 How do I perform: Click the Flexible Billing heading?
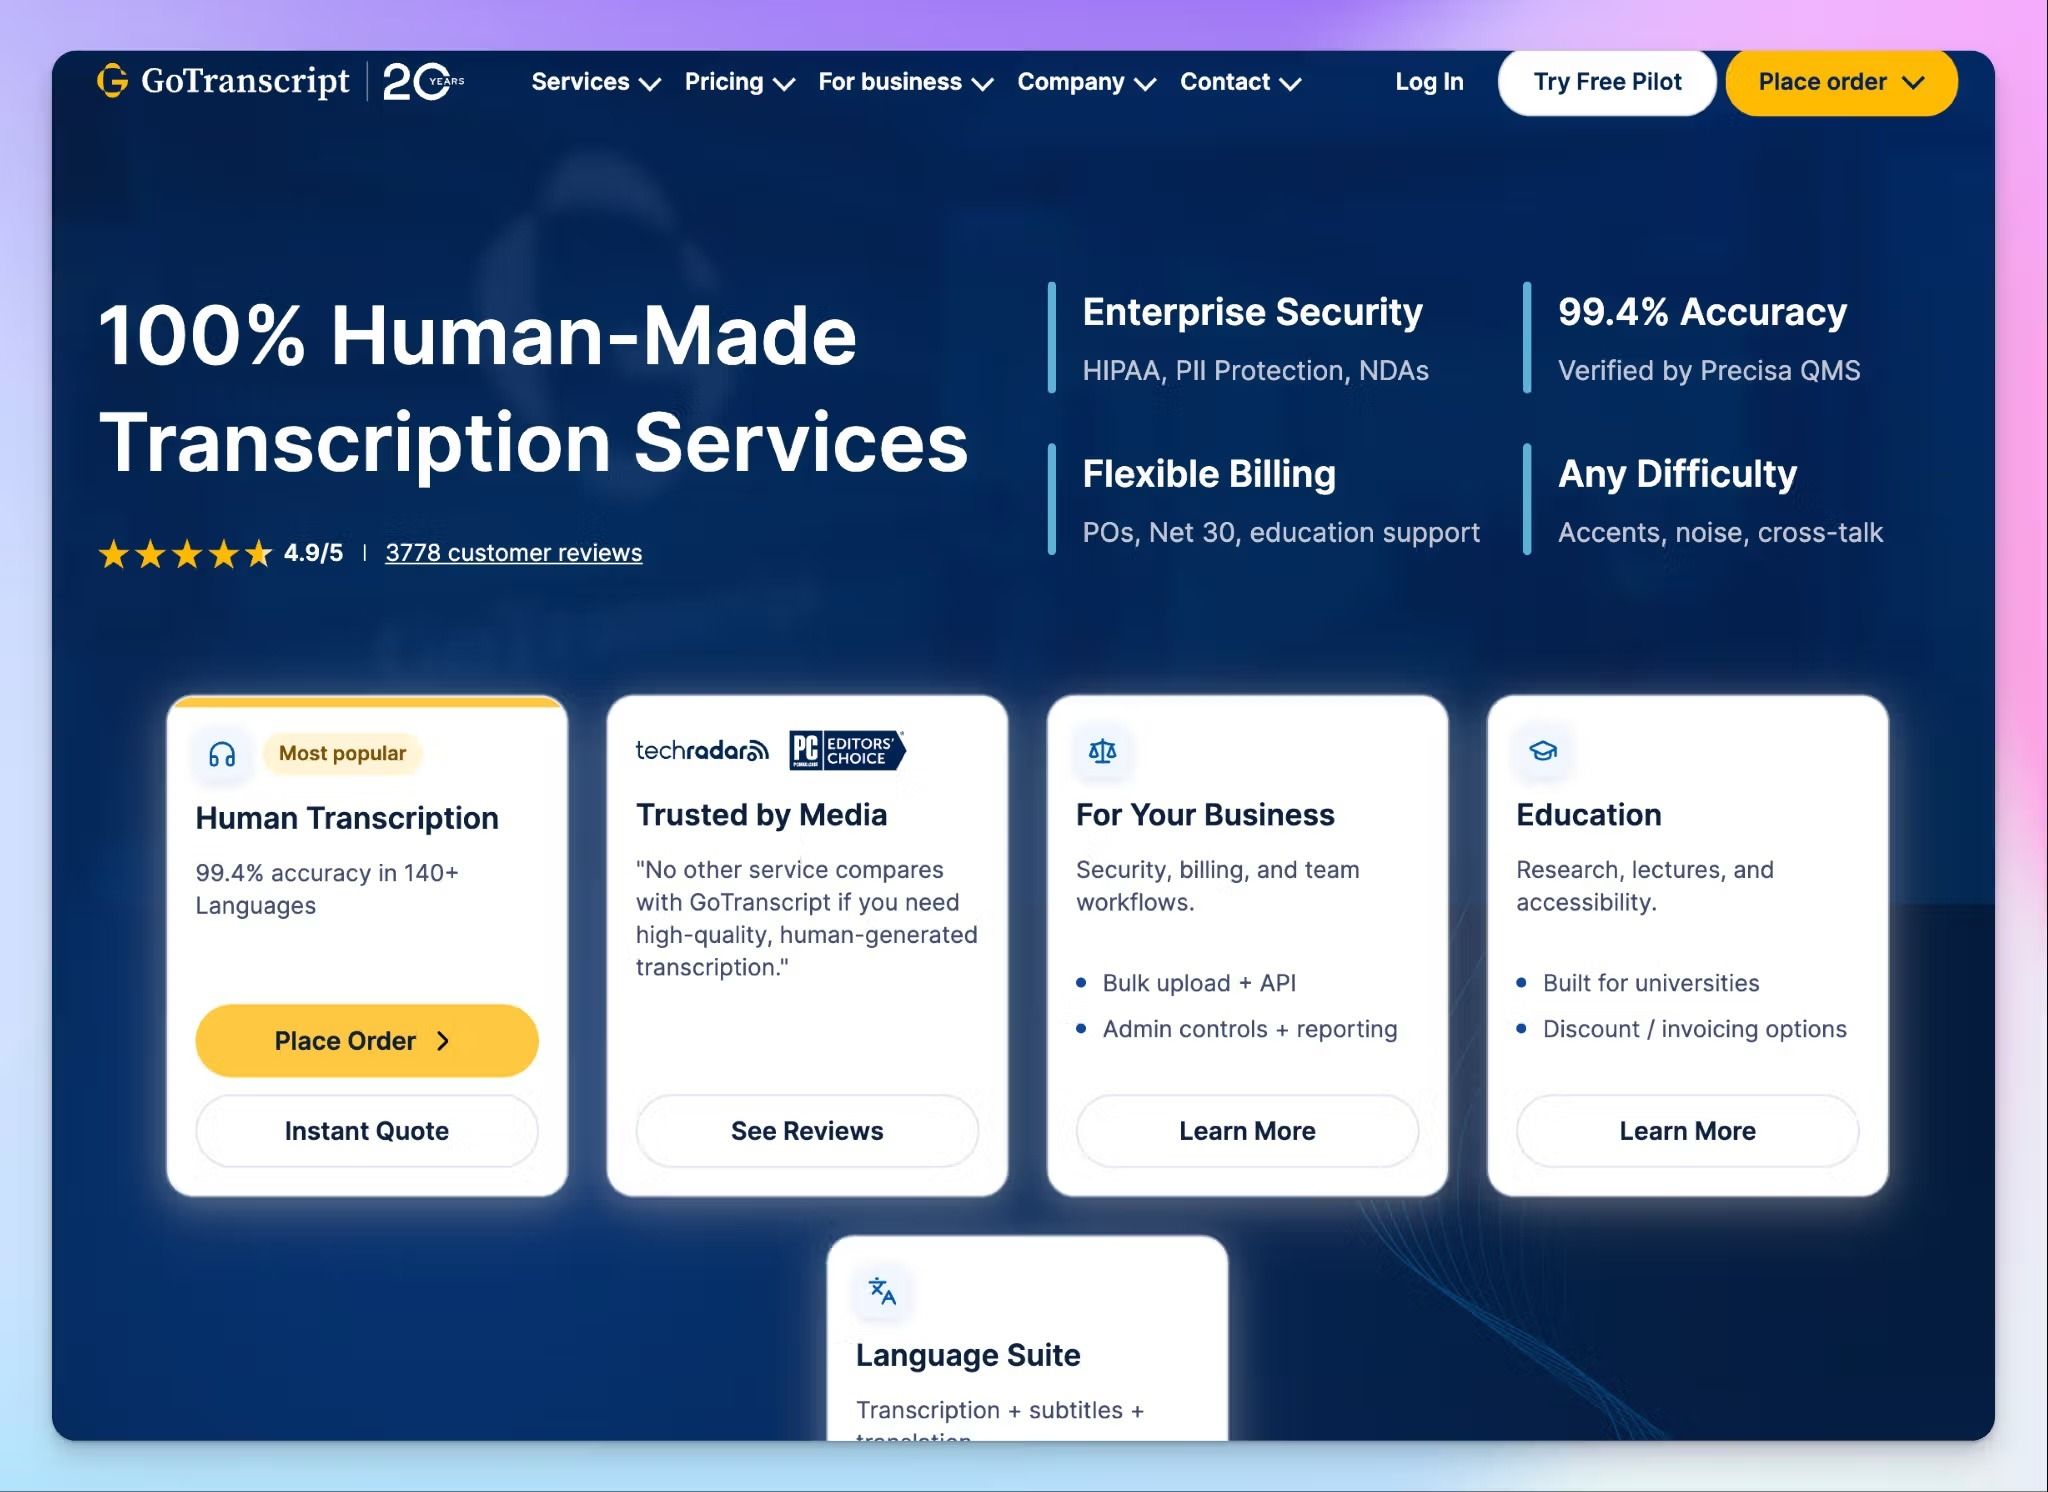pos(1209,474)
